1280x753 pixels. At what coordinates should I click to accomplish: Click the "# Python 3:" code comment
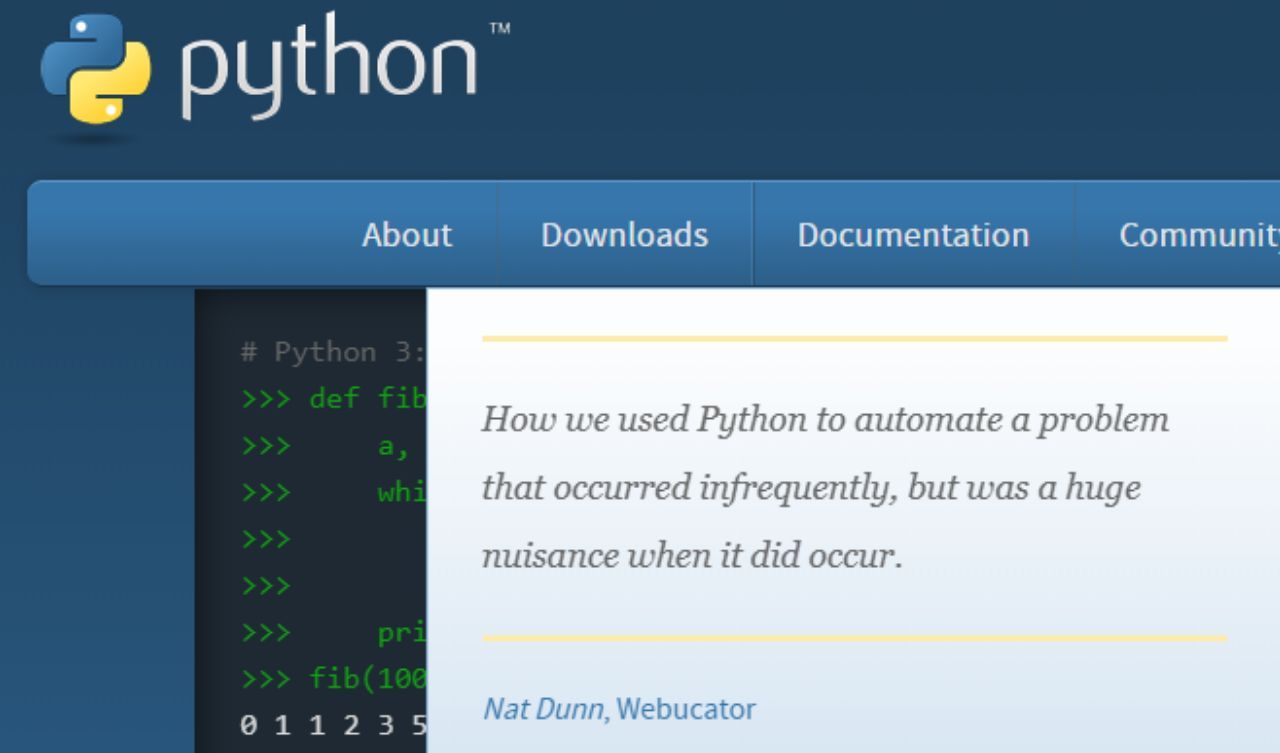click(x=334, y=352)
